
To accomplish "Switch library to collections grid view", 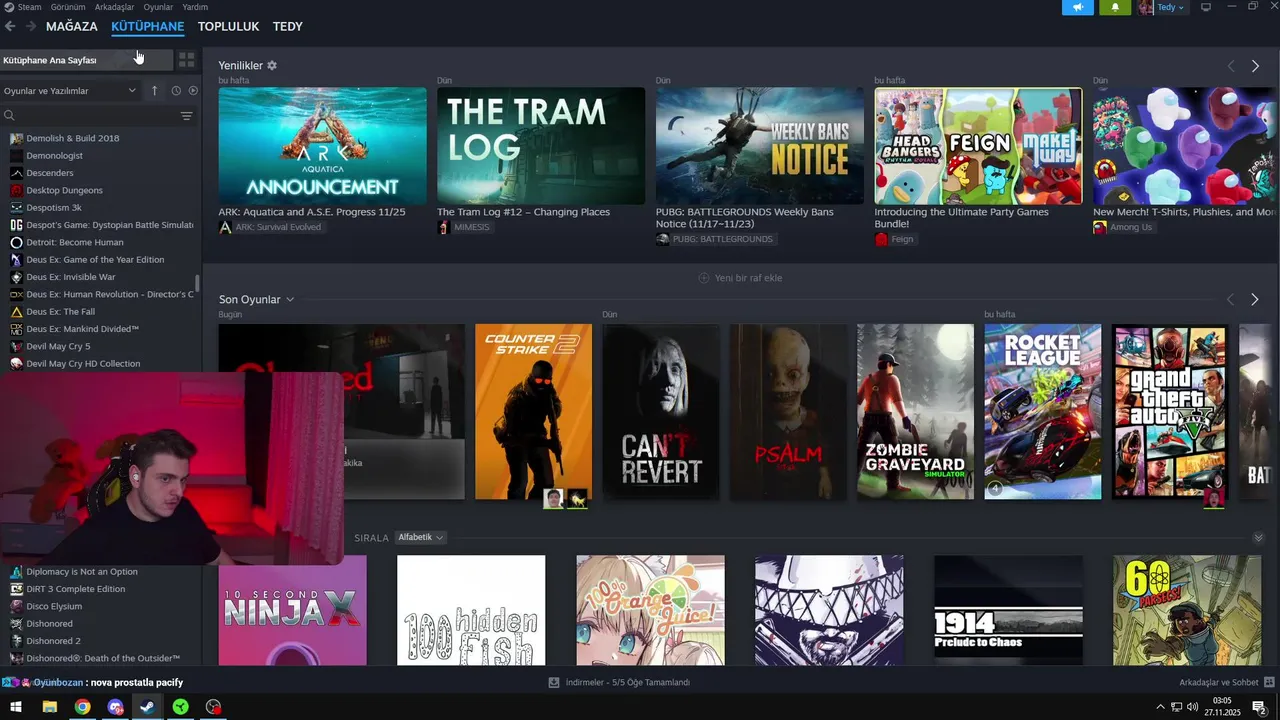I will click(186, 60).
